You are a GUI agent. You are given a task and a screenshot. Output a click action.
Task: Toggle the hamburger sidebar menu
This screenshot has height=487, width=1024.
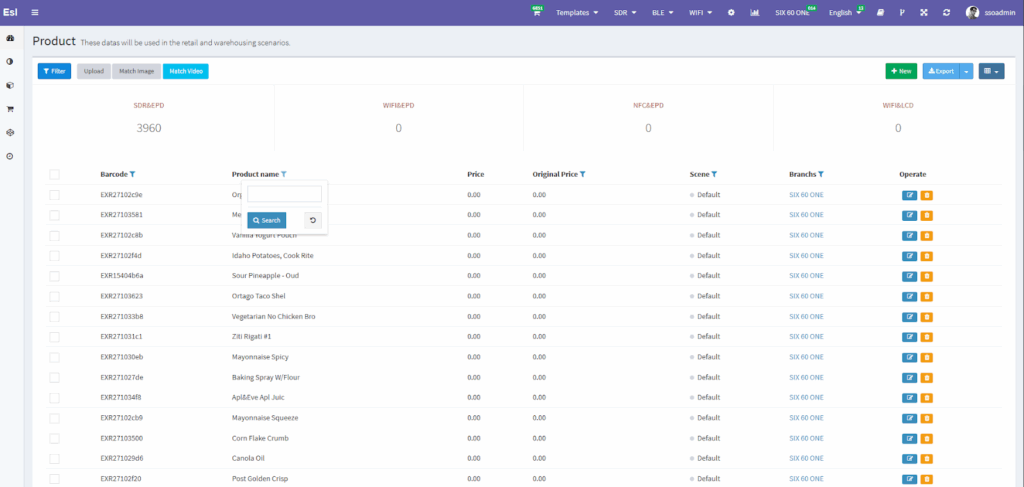[35, 12]
